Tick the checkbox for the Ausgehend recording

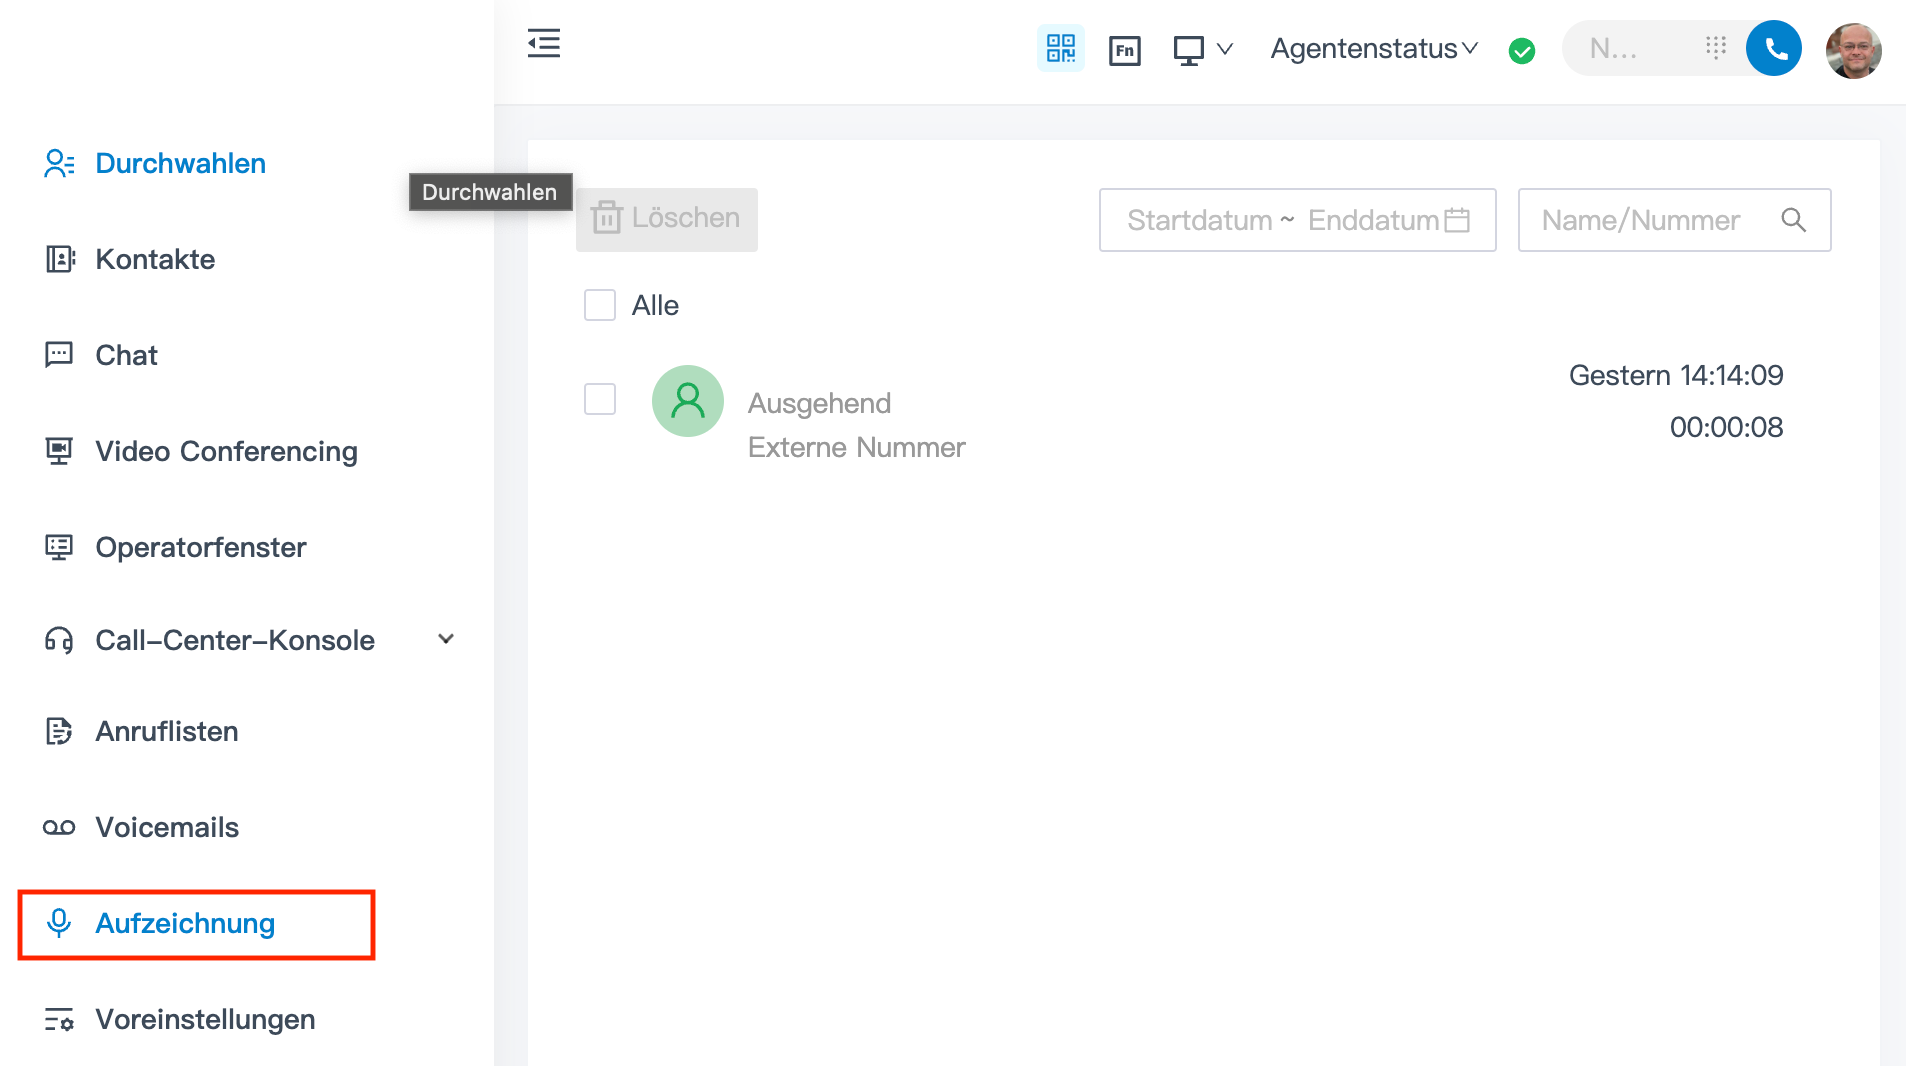[x=600, y=399]
